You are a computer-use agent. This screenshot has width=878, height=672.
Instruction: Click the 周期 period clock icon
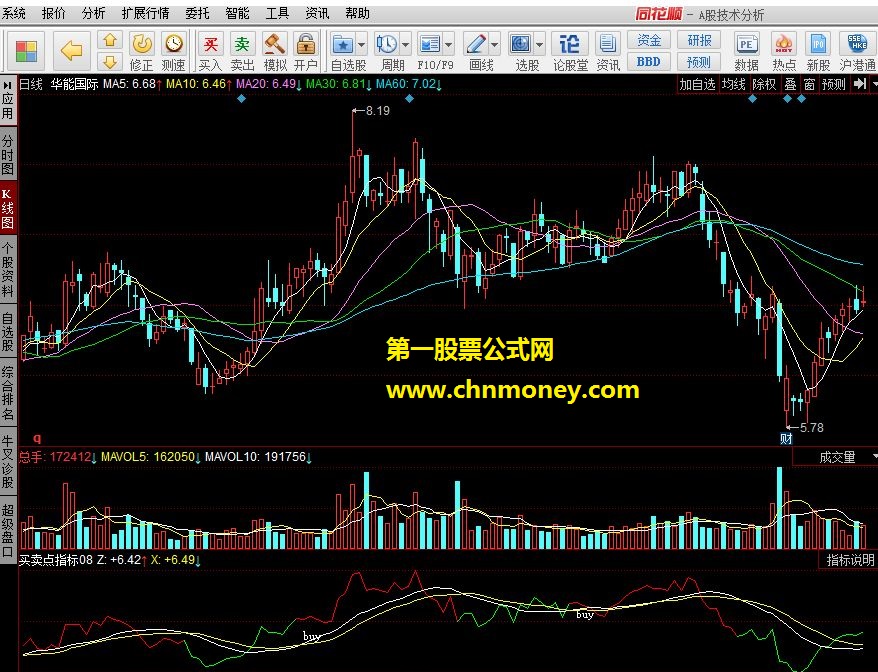[386, 44]
